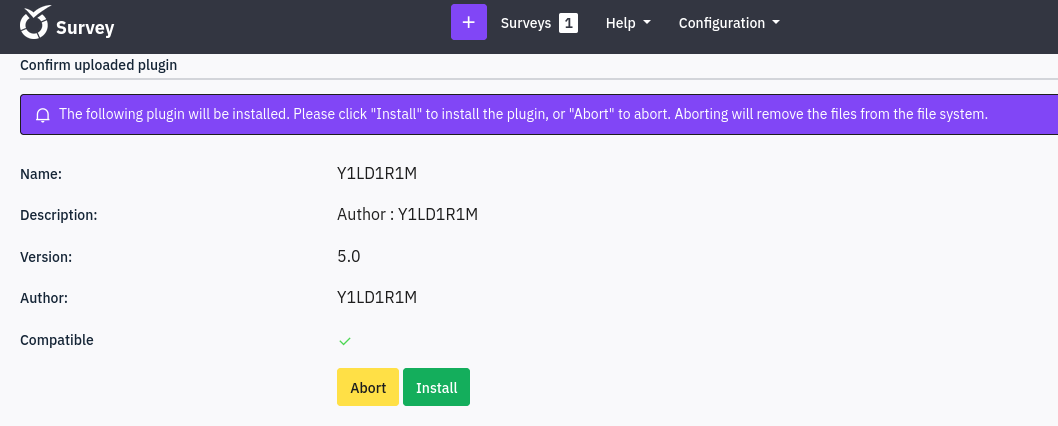Viewport: 1058px width, 426px height.
Task: Install the uploaded Y1LD1R1M plugin
Action: pos(437,388)
